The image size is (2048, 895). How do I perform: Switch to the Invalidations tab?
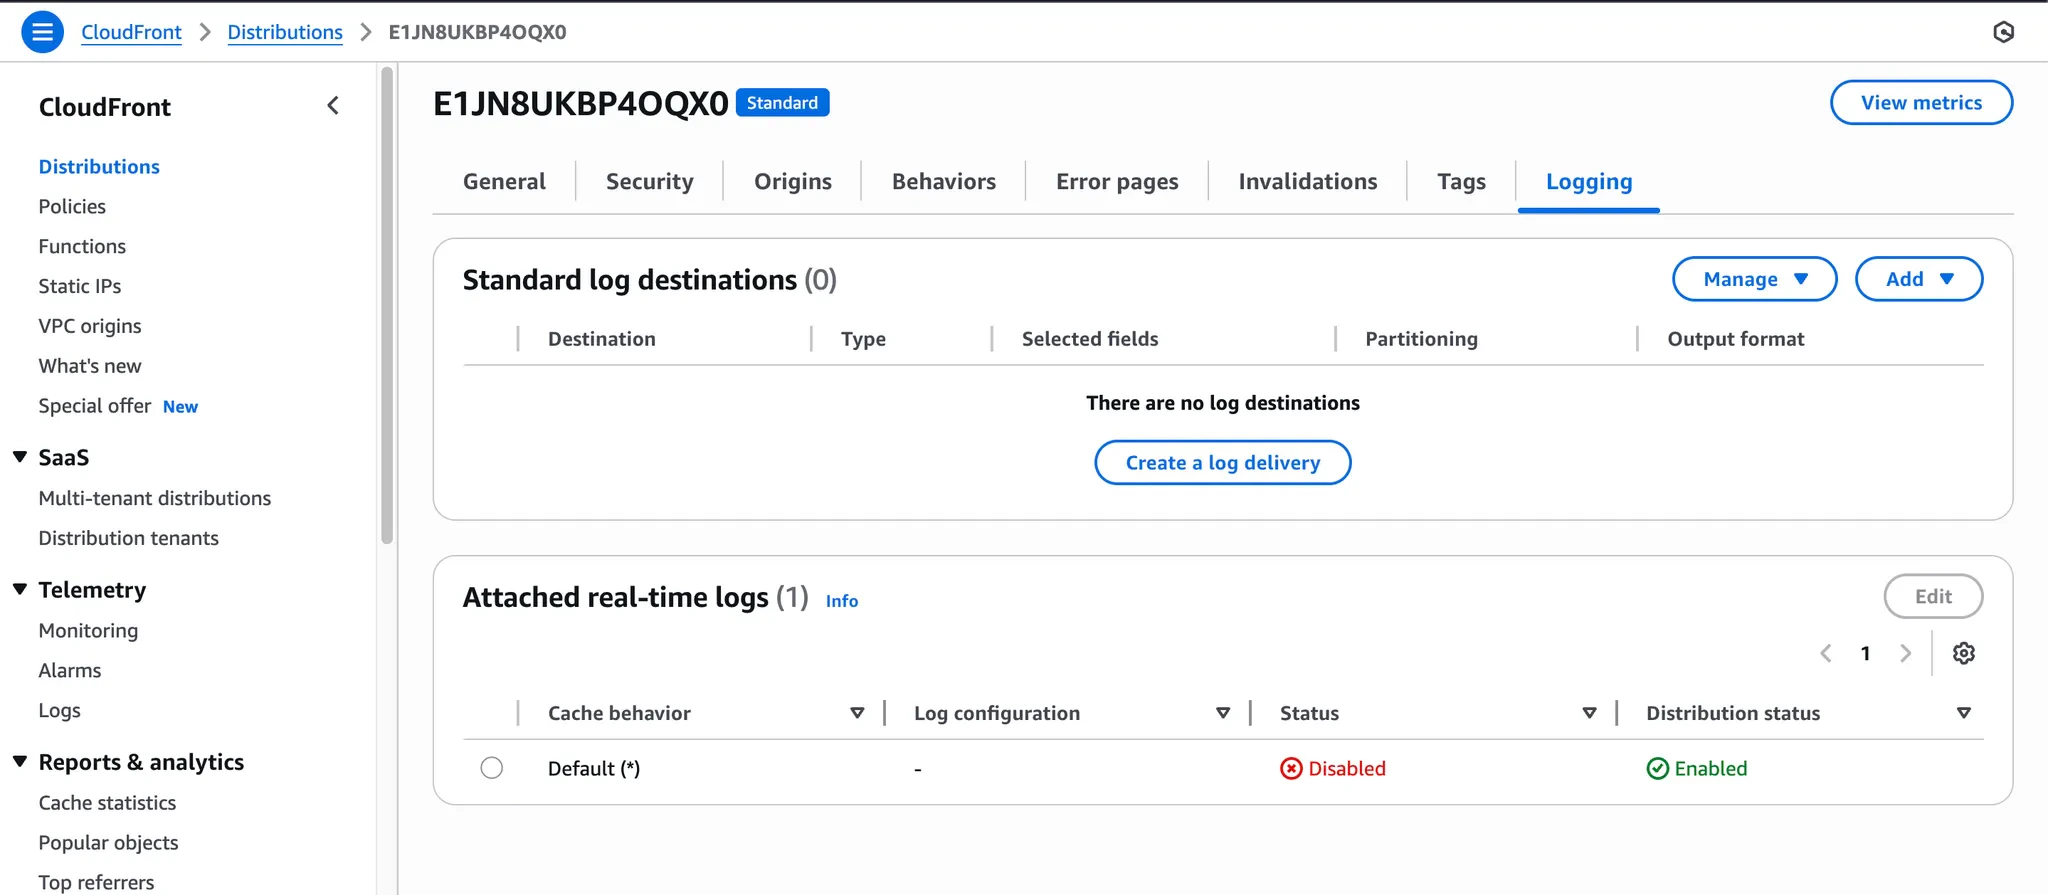(1307, 181)
